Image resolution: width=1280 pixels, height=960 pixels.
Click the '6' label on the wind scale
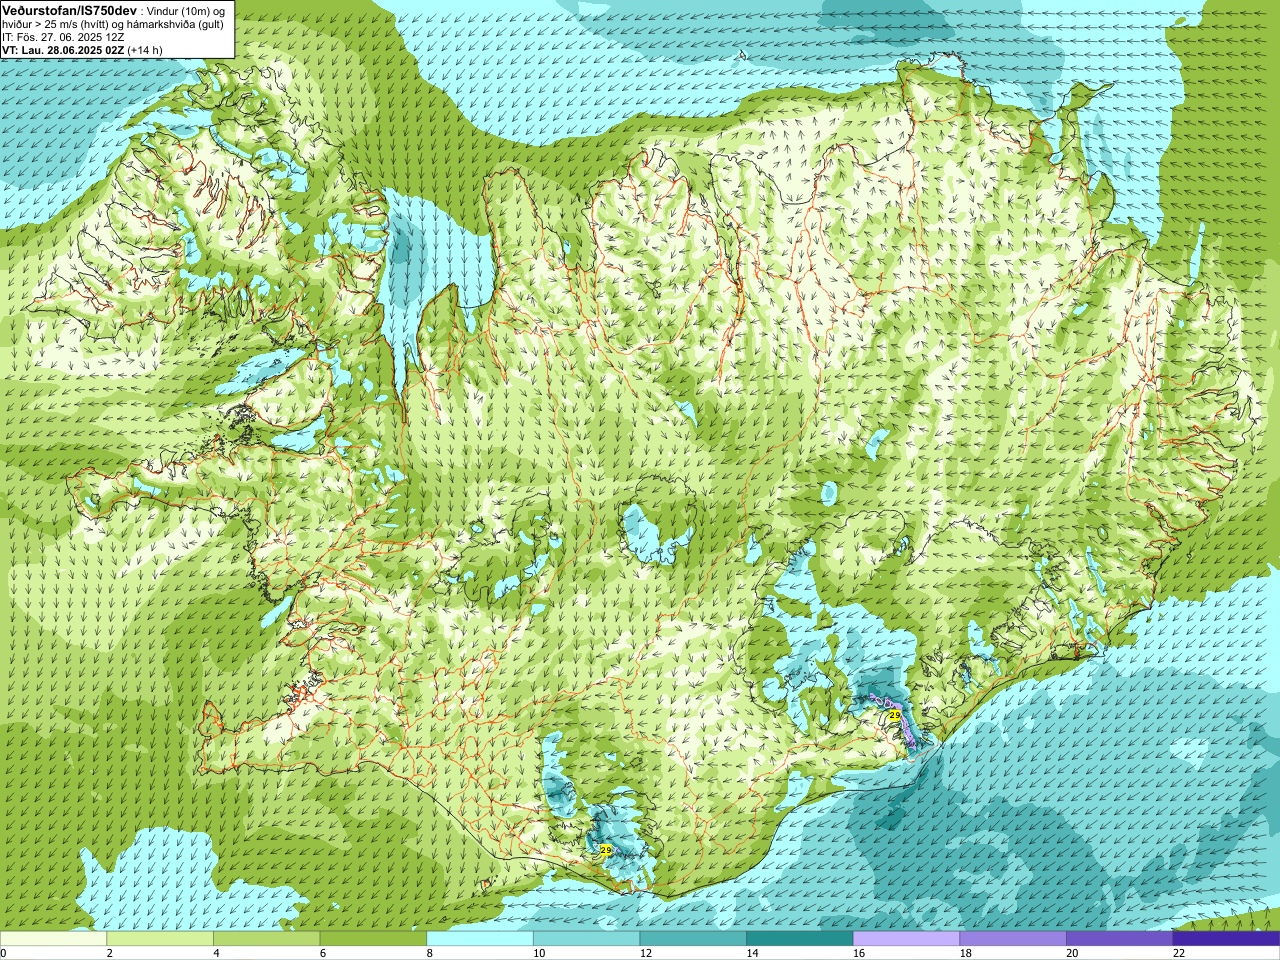(x=323, y=953)
